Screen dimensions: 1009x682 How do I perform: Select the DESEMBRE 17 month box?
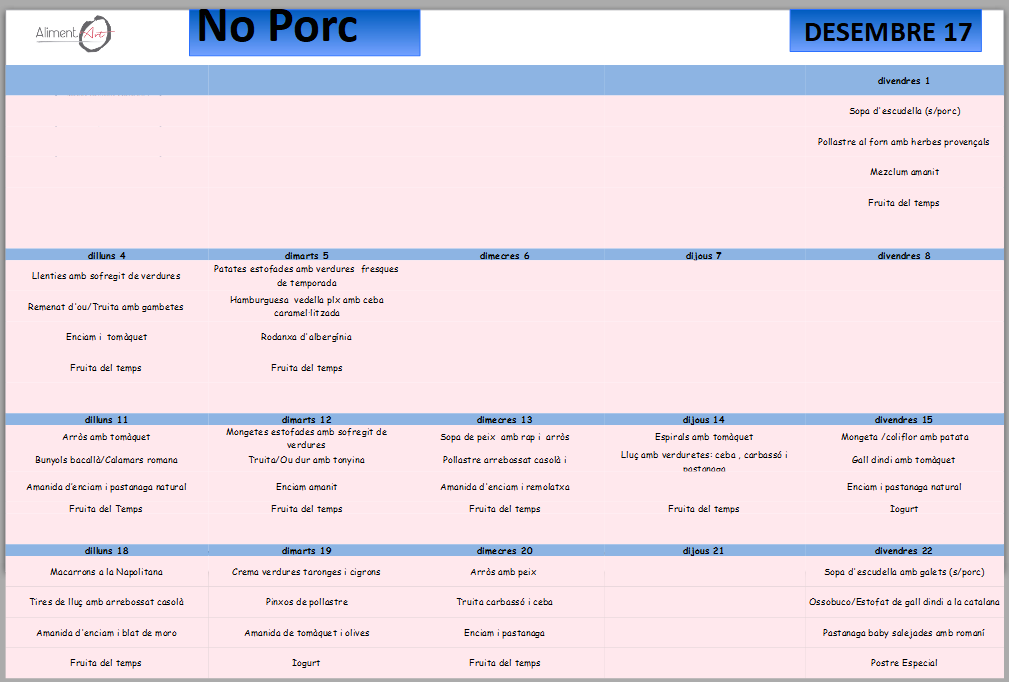[886, 32]
